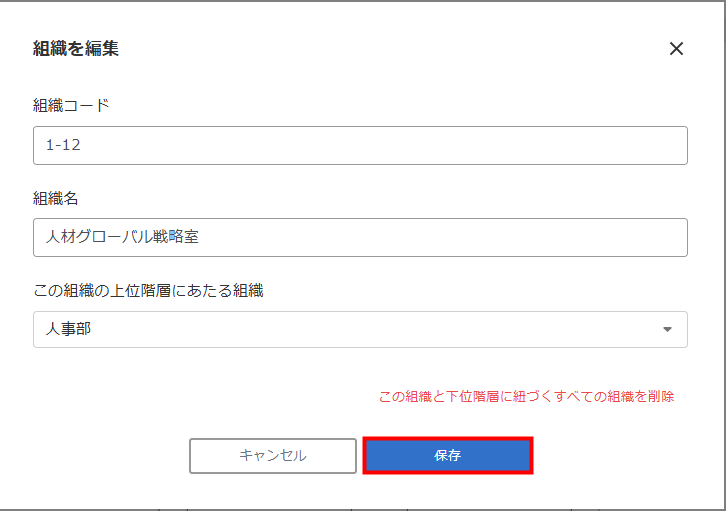Click the キャンセル button
Viewport: 726px width, 511px height.
click(273, 456)
